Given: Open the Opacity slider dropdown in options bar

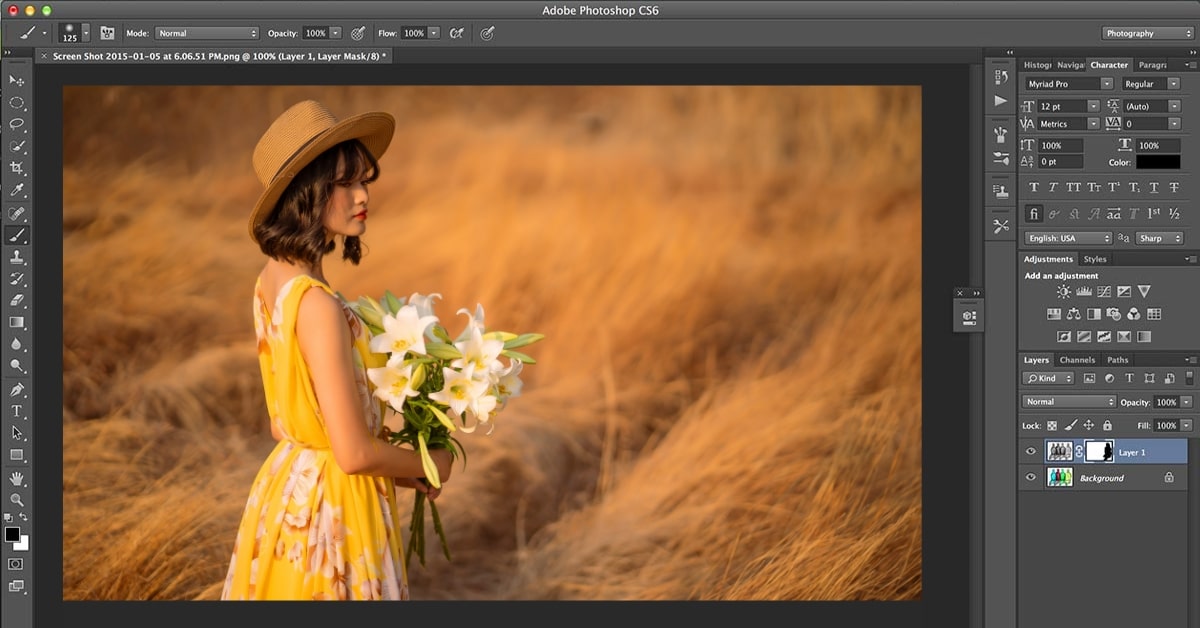Looking at the screenshot, I should click(335, 33).
